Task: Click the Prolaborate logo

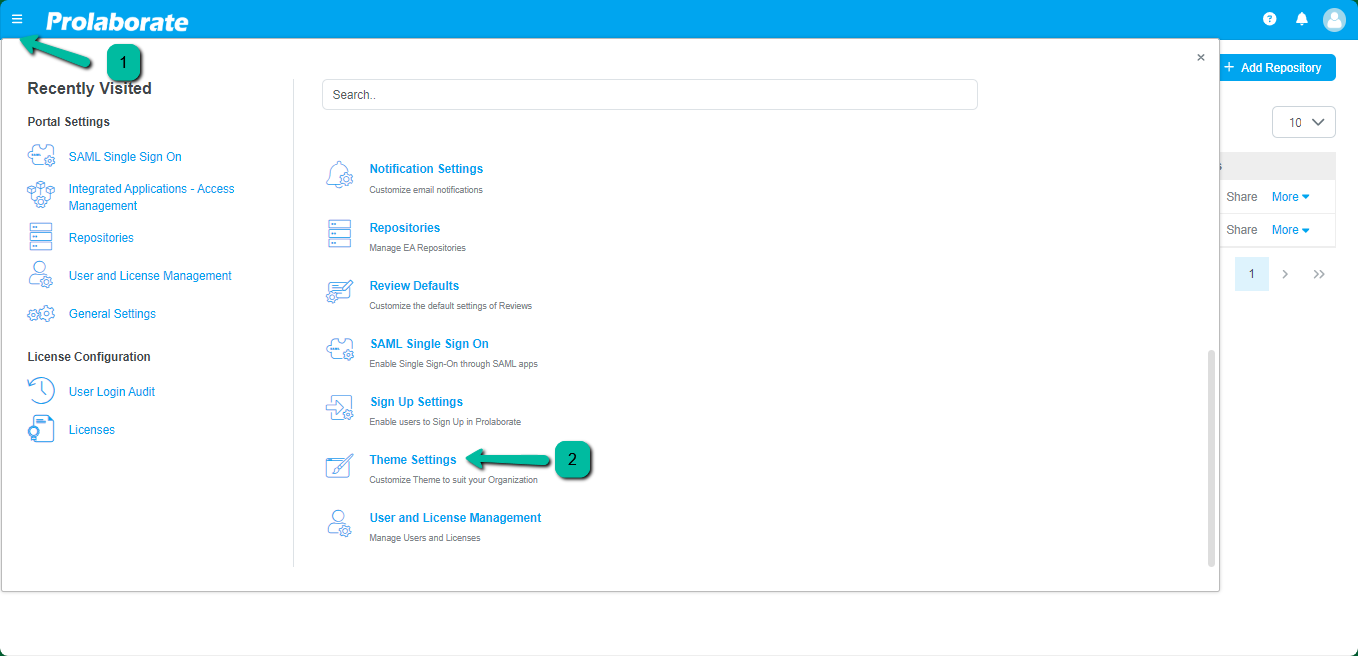Action: coord(117,20)
